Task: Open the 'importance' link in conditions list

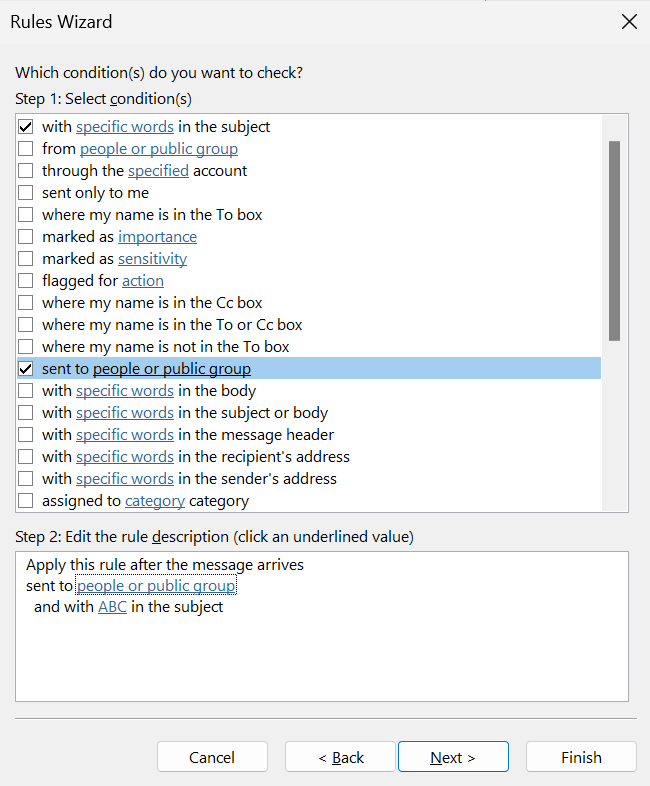Action: click(x=157, y=237)
